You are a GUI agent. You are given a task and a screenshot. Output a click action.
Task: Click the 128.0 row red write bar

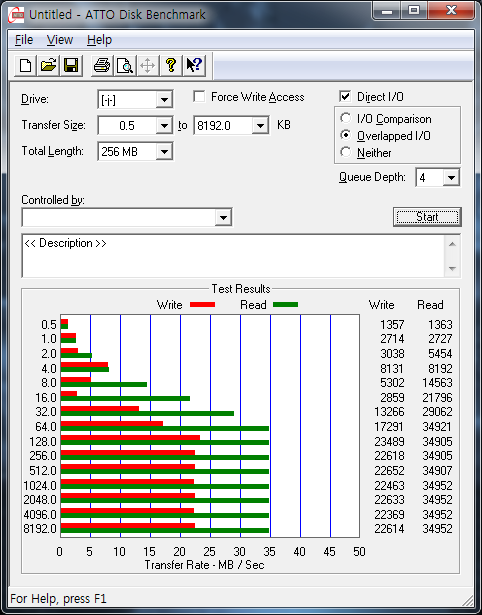(130, 437)
